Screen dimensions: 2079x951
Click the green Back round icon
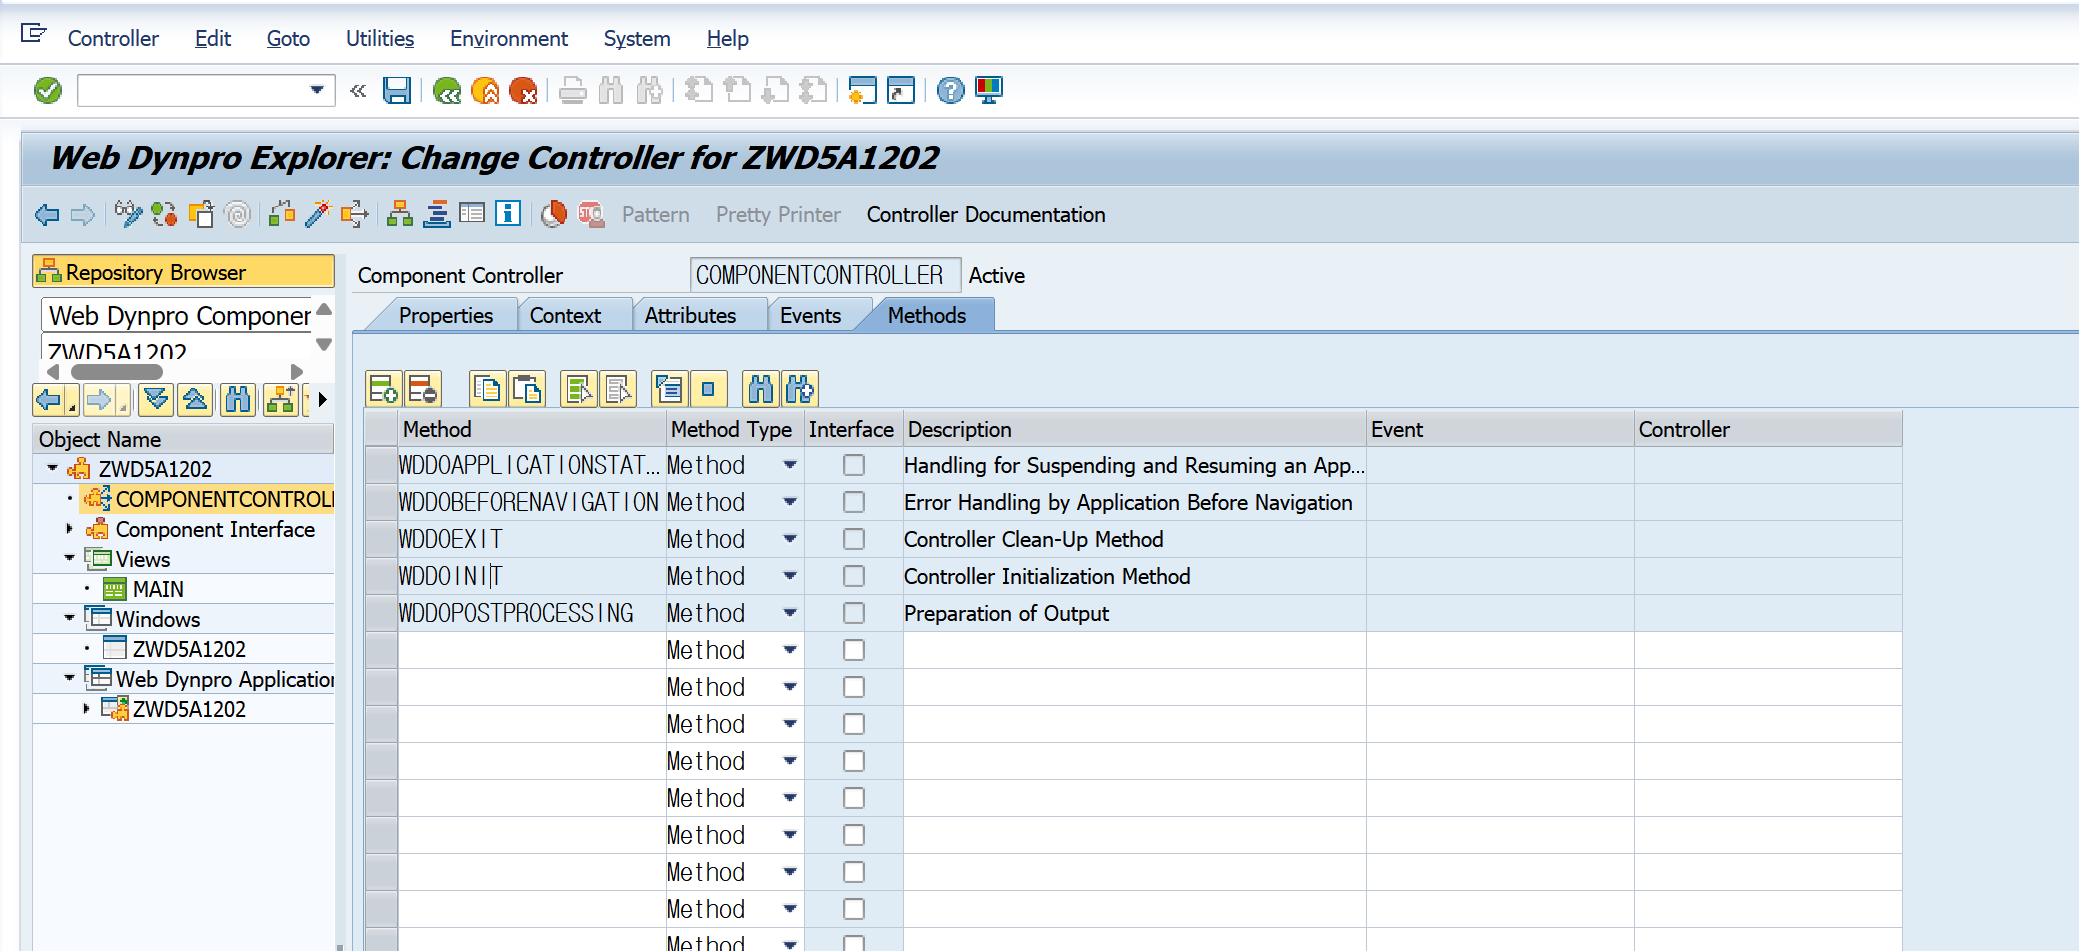point(447,91)
